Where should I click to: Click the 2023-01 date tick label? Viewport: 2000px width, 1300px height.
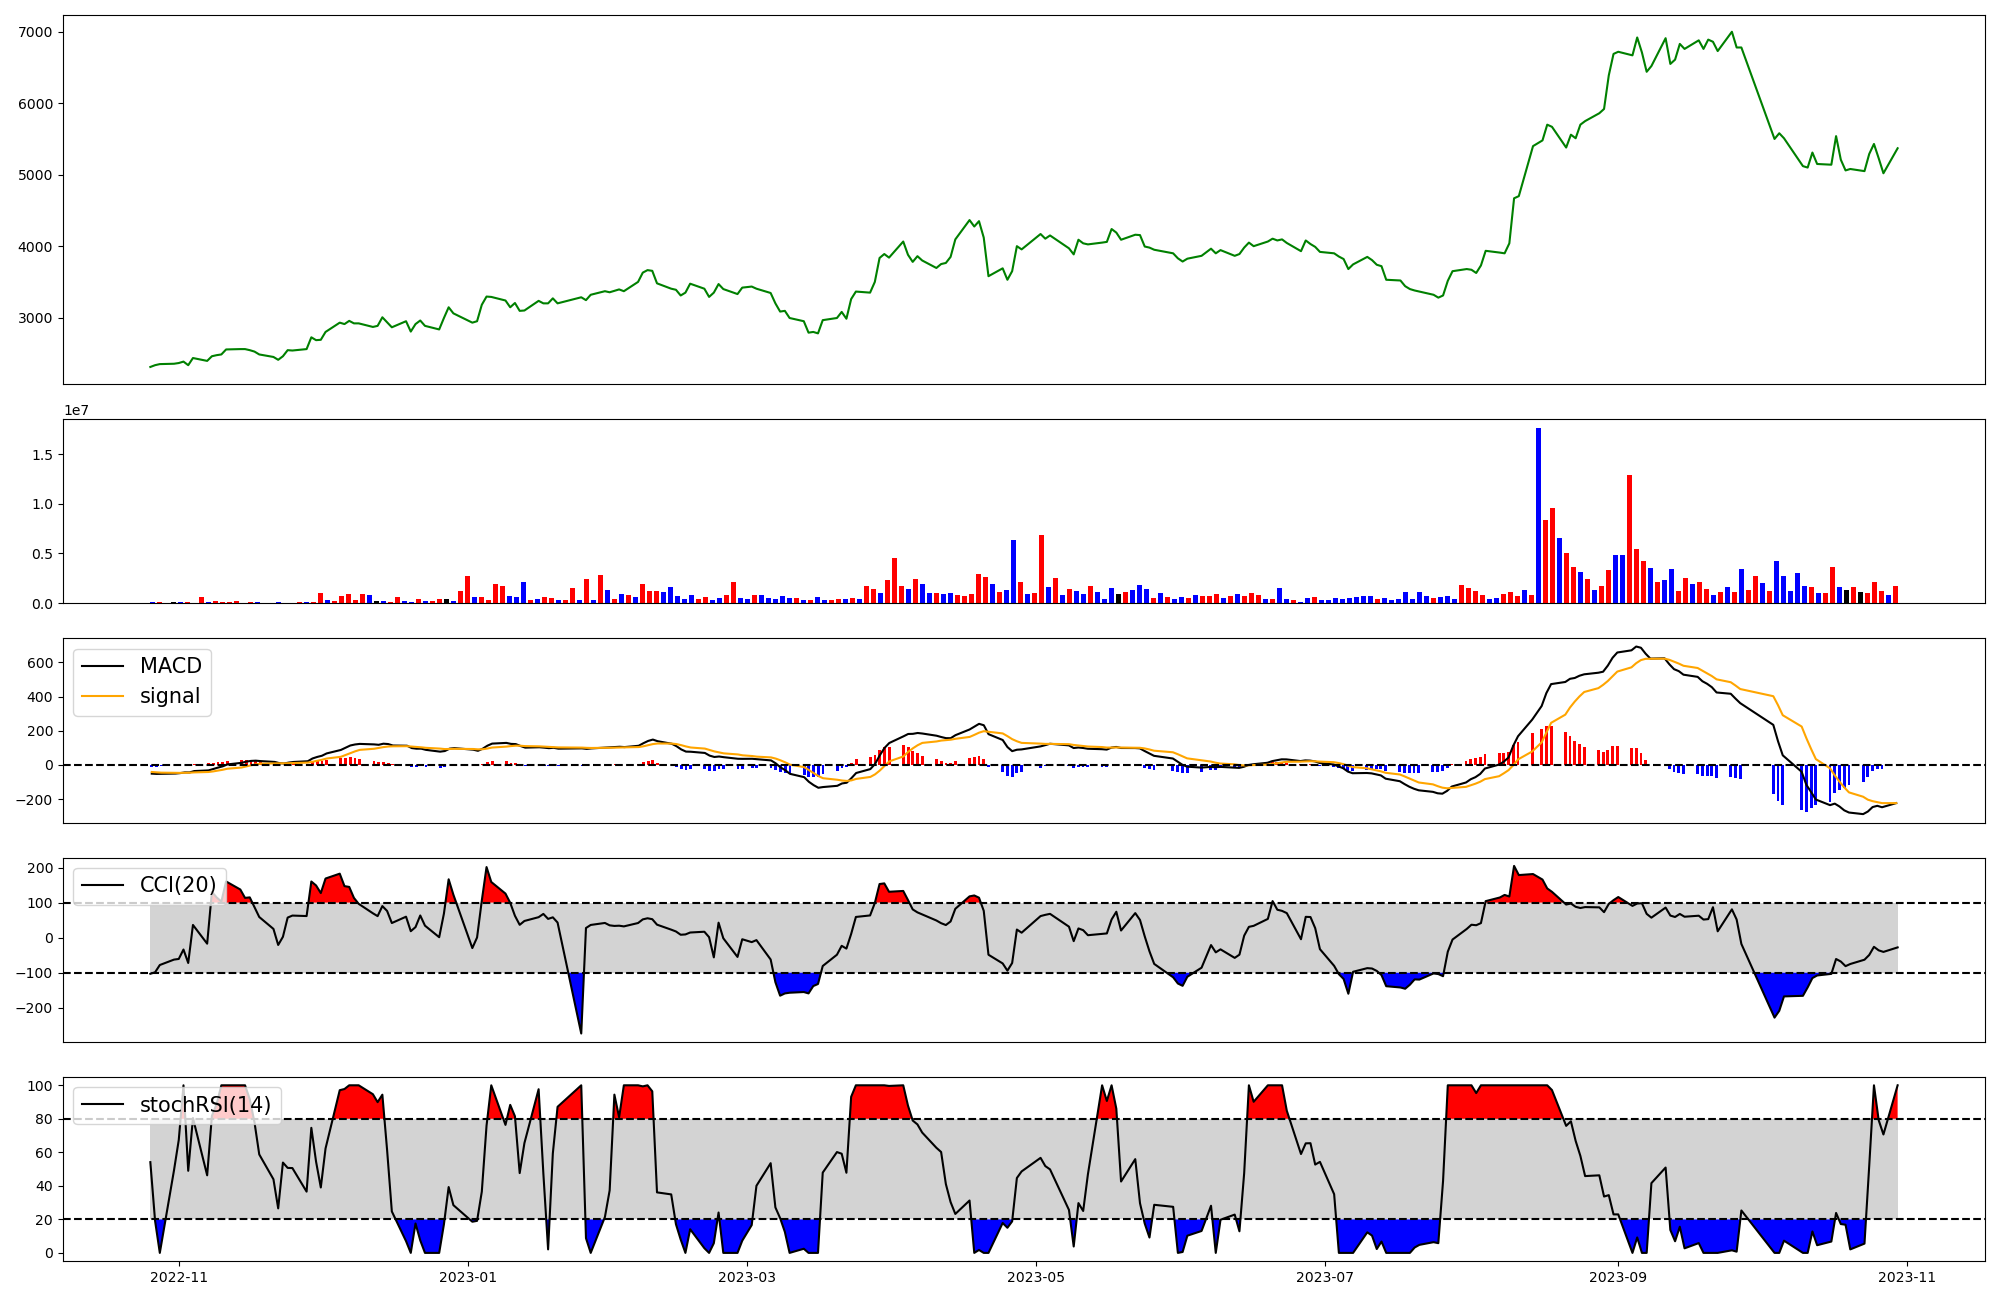pos(468,1277)
